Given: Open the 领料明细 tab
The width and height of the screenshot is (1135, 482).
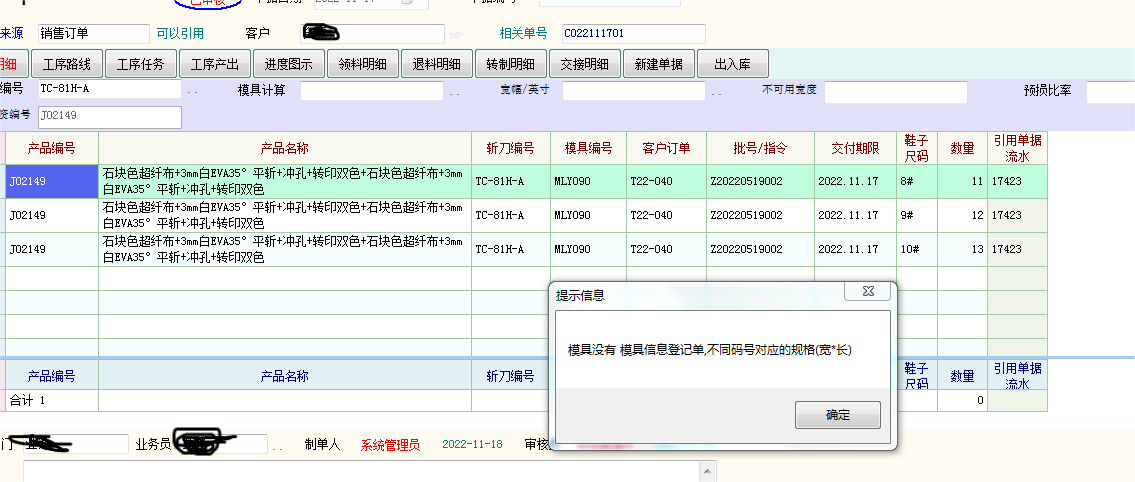Looking at the screenshot, I should pos(363,65).
